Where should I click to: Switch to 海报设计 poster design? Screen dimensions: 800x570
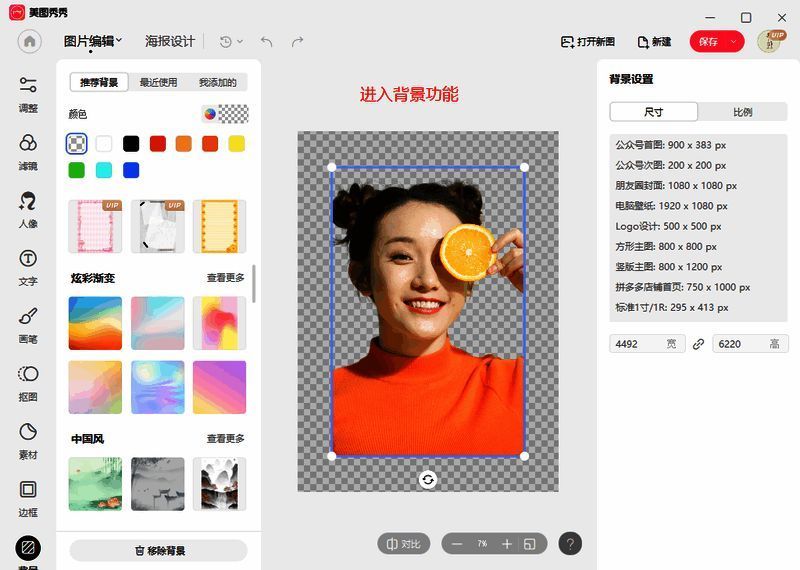click(x=170, y=41)
